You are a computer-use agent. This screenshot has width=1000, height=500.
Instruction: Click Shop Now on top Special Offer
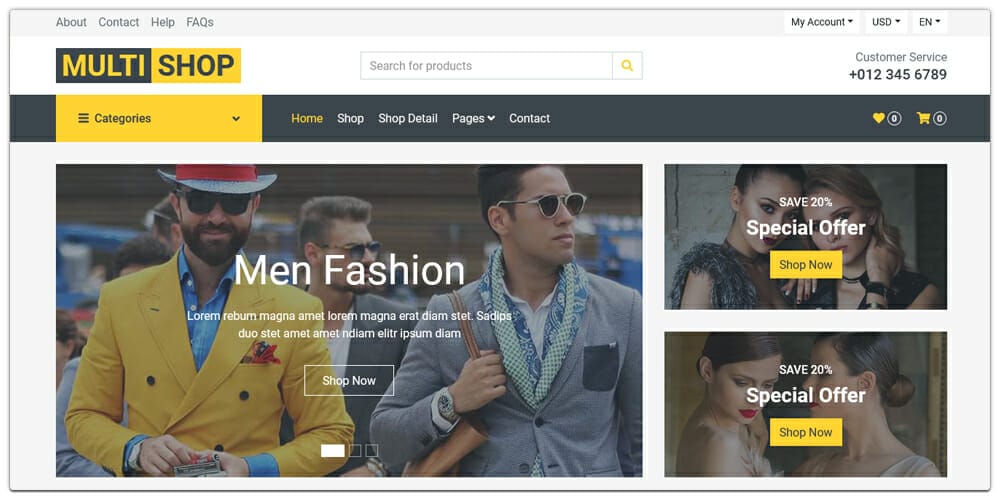805,265
